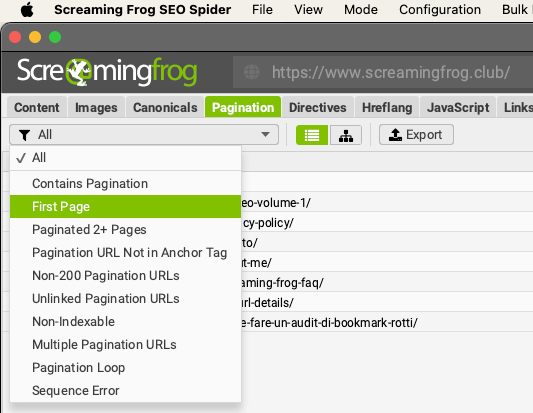Open the Mode menu
533x413 pixels.
(361, 10)
